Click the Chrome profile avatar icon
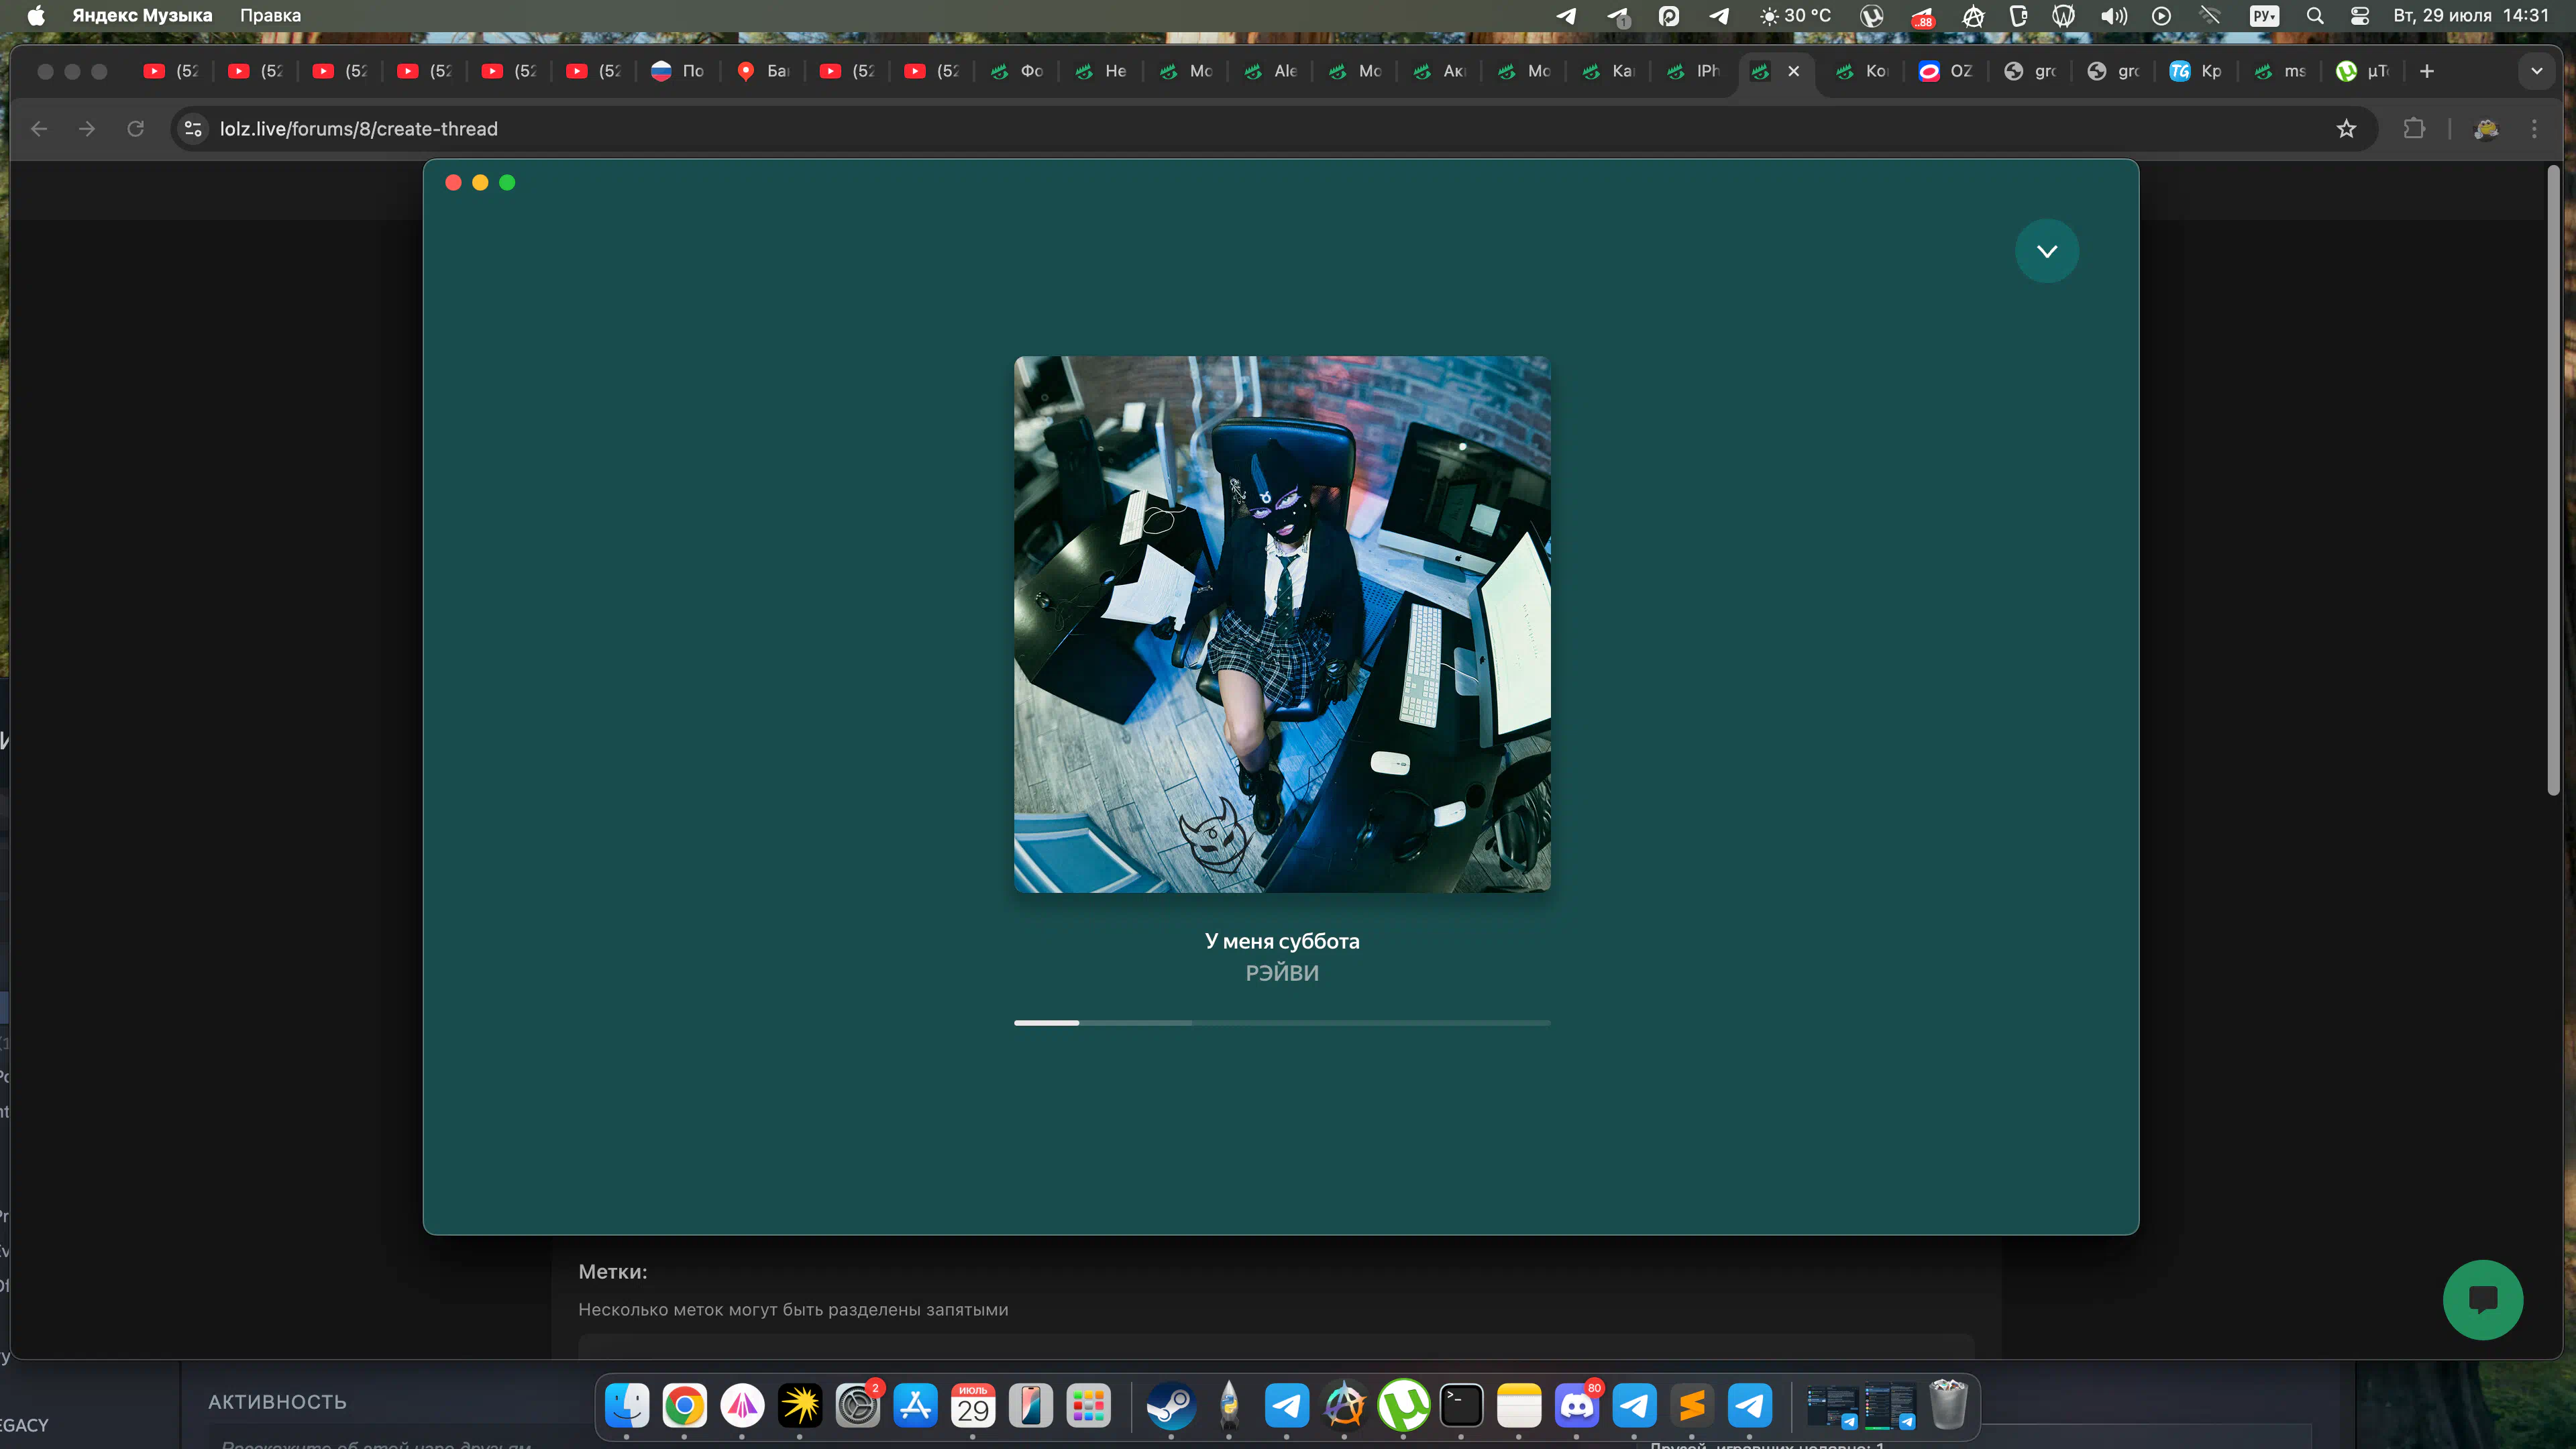Viewport: 2576px width, 1449px height. tap(2486, 128)
